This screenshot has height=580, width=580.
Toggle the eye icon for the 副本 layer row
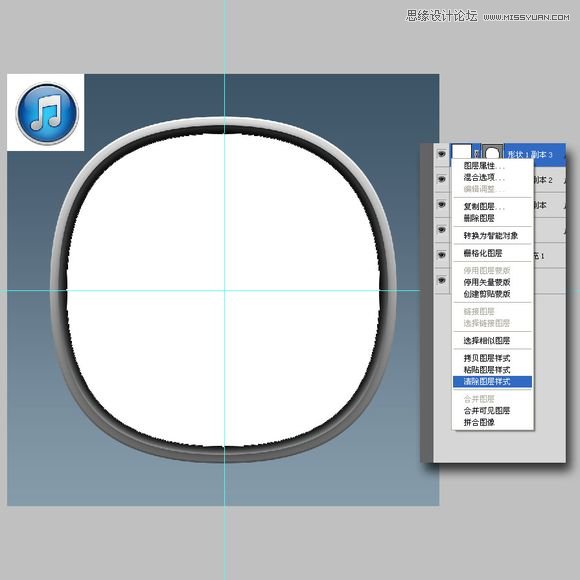pos(442,204)
